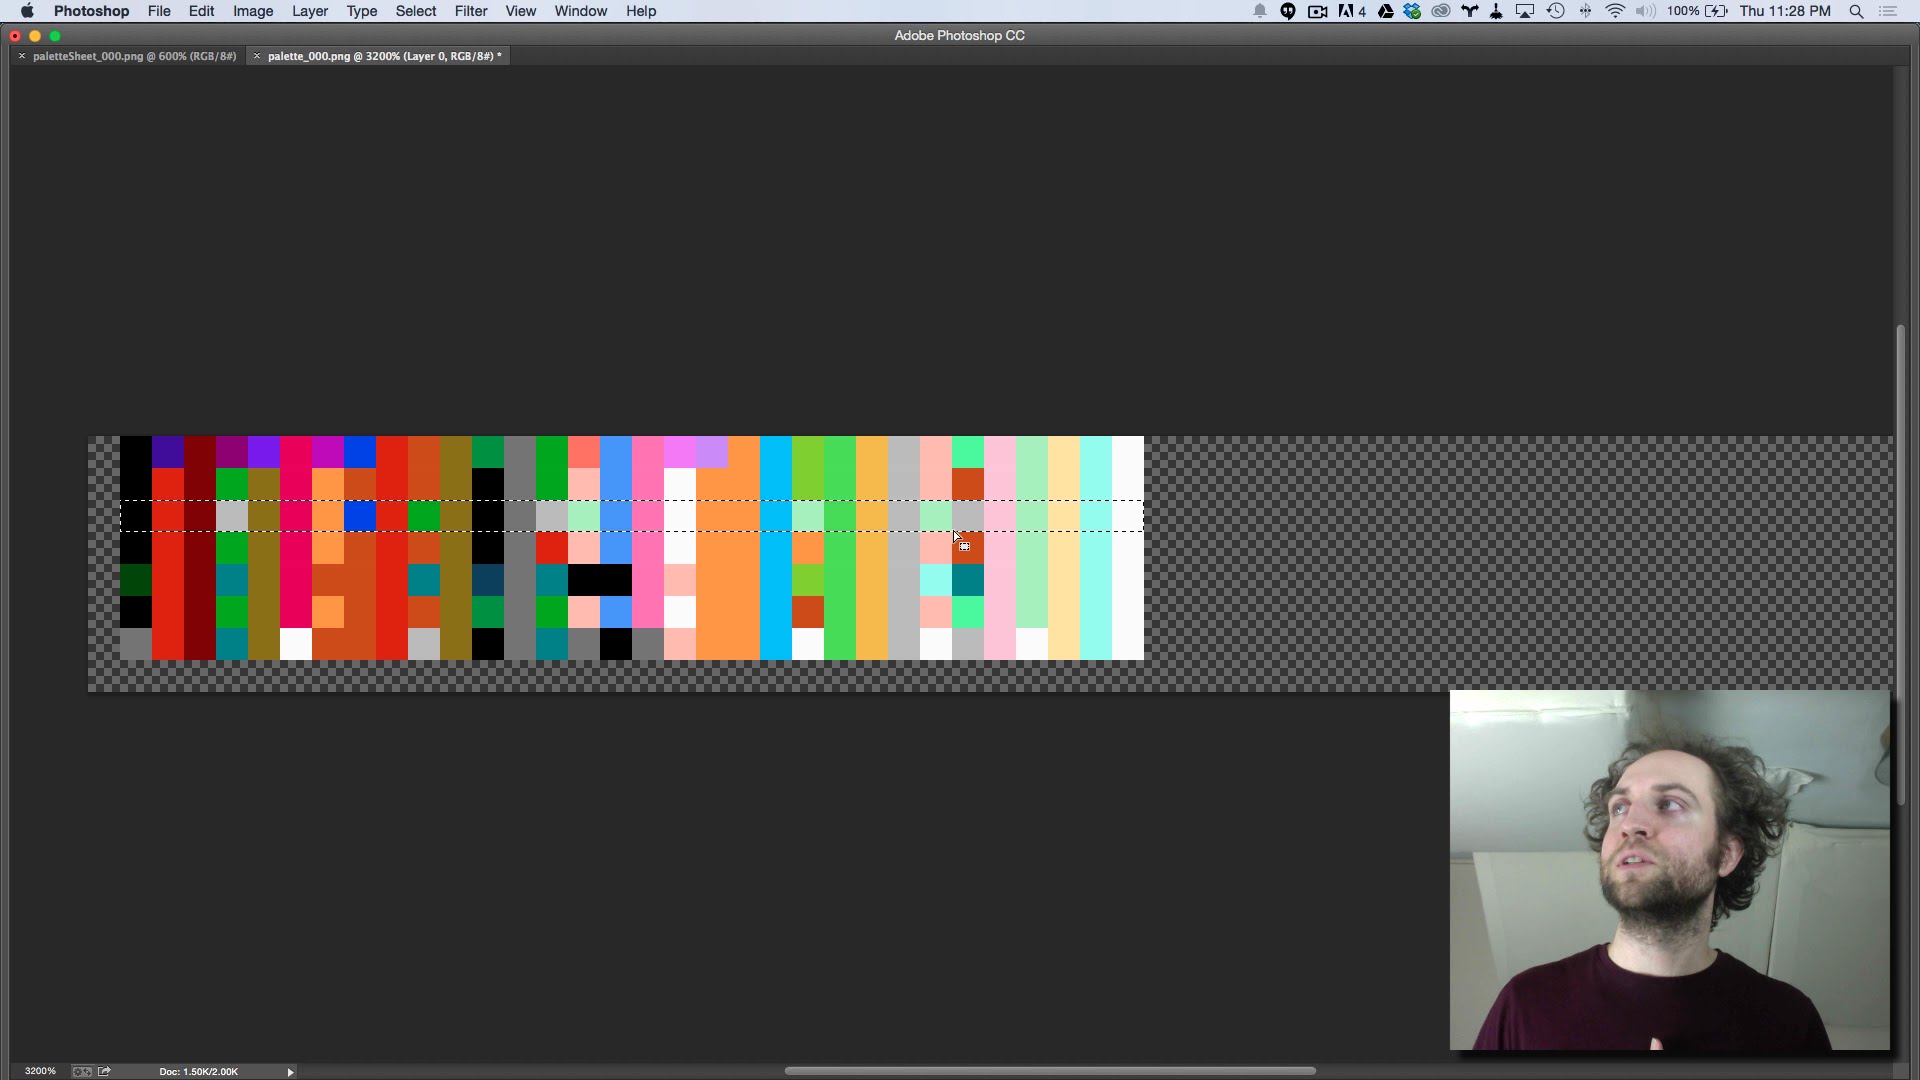Click the Wi-Fi status icon
Screen dimensions: 1920x1080
point(1615,11)
